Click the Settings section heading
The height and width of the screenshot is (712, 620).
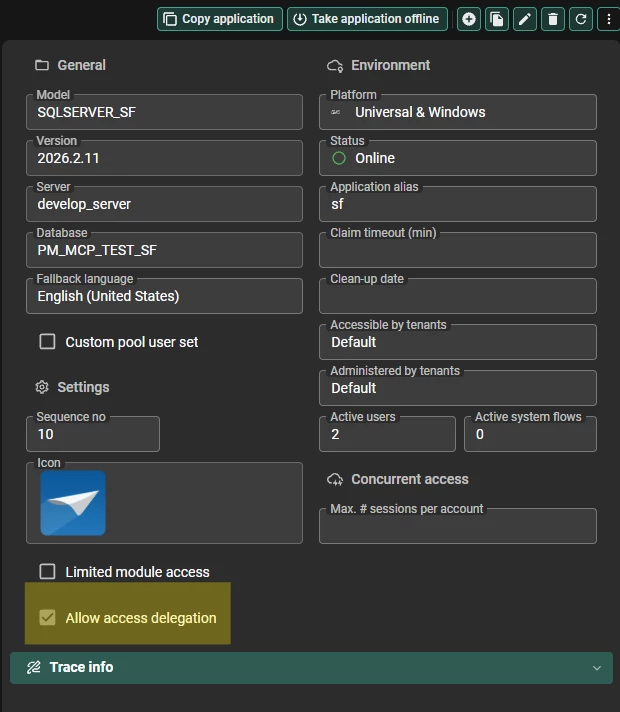click(x=83, y=387)
